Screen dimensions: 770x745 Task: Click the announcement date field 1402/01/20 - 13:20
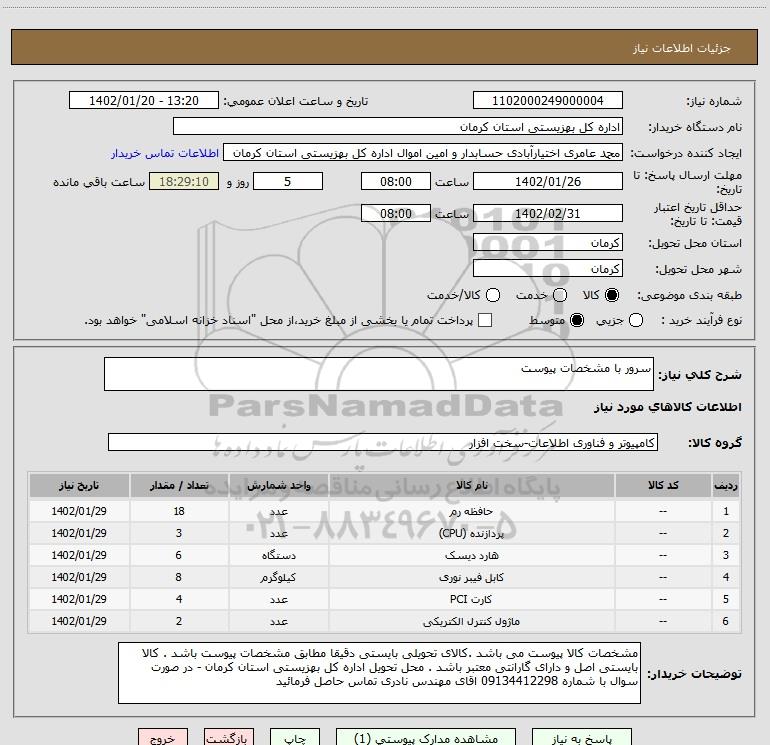(x=144, y=101)
